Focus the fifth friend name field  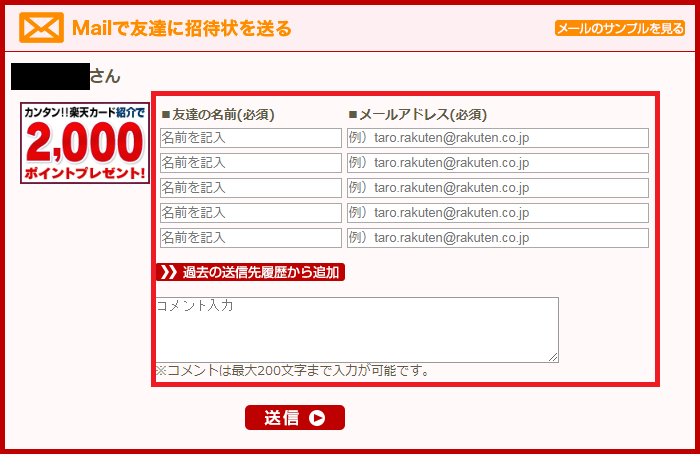pos(251,238)
